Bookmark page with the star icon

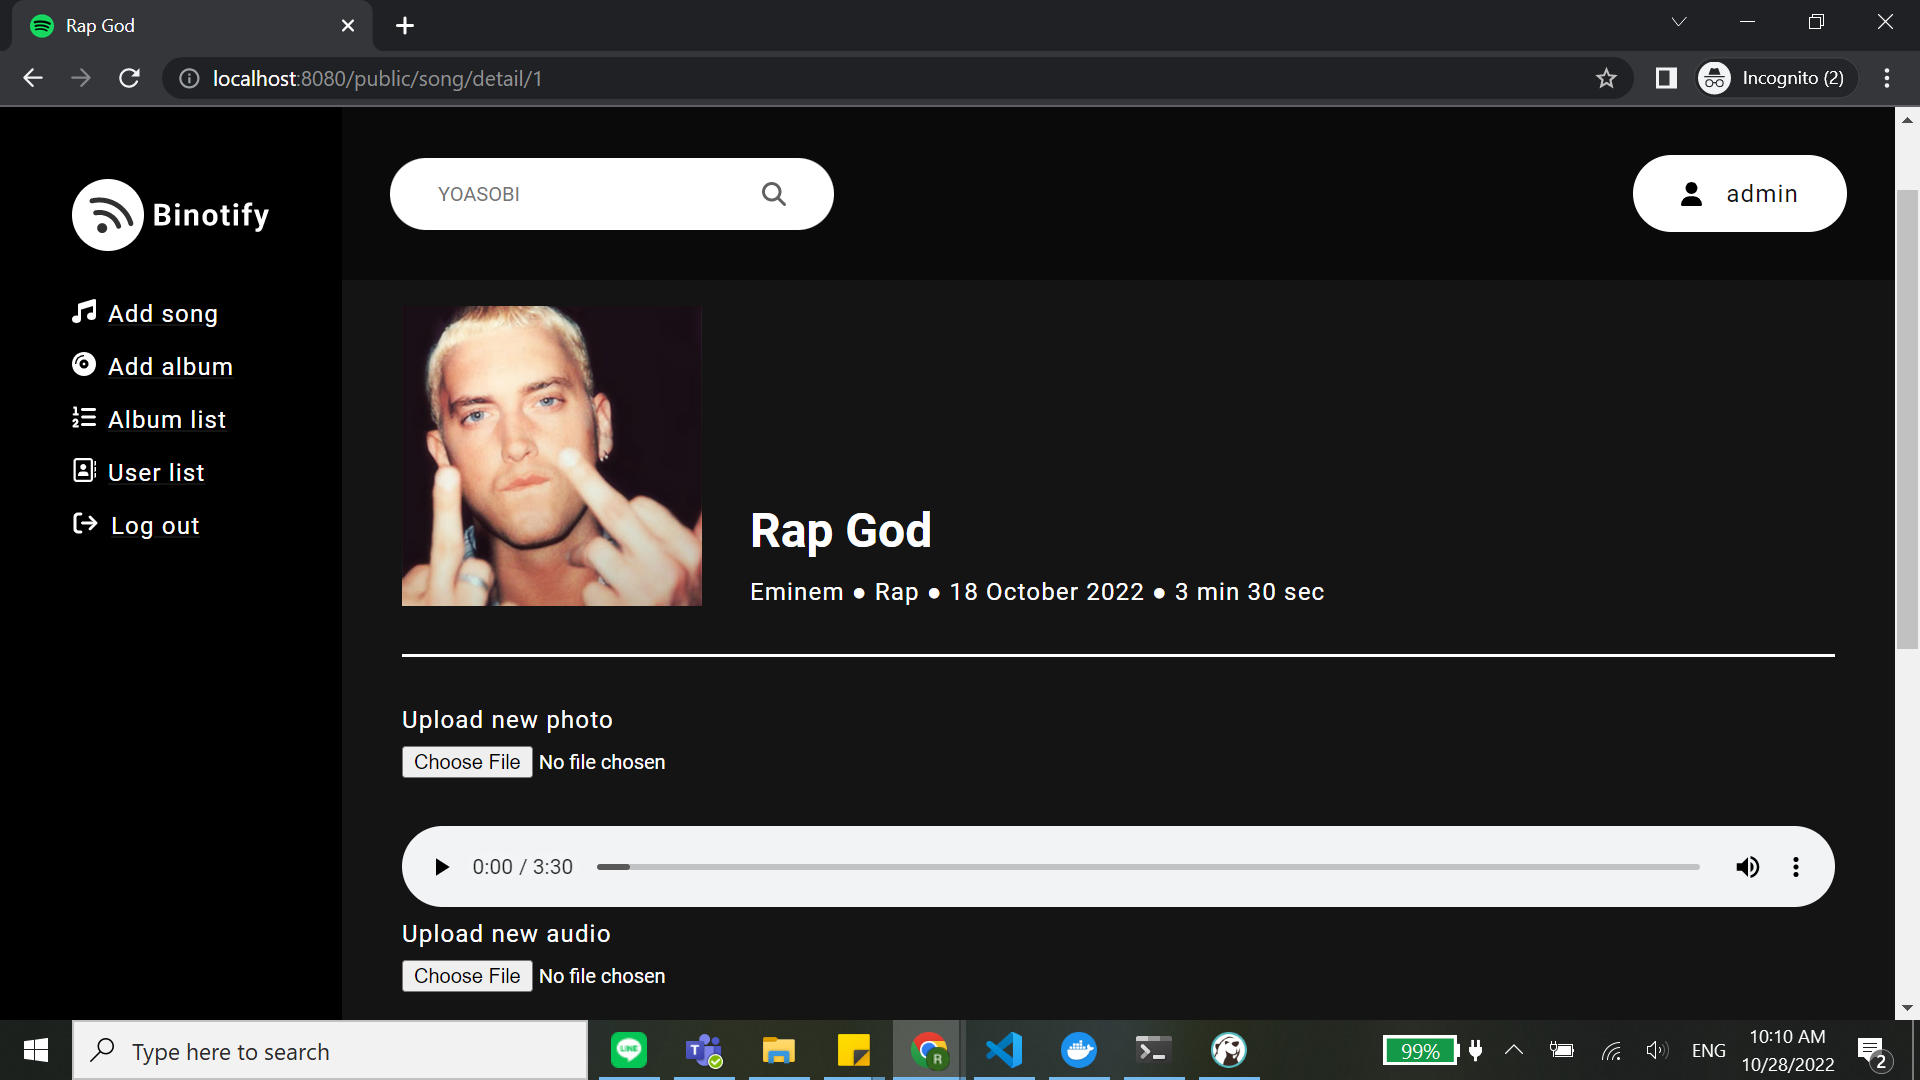coord(1606,78)
